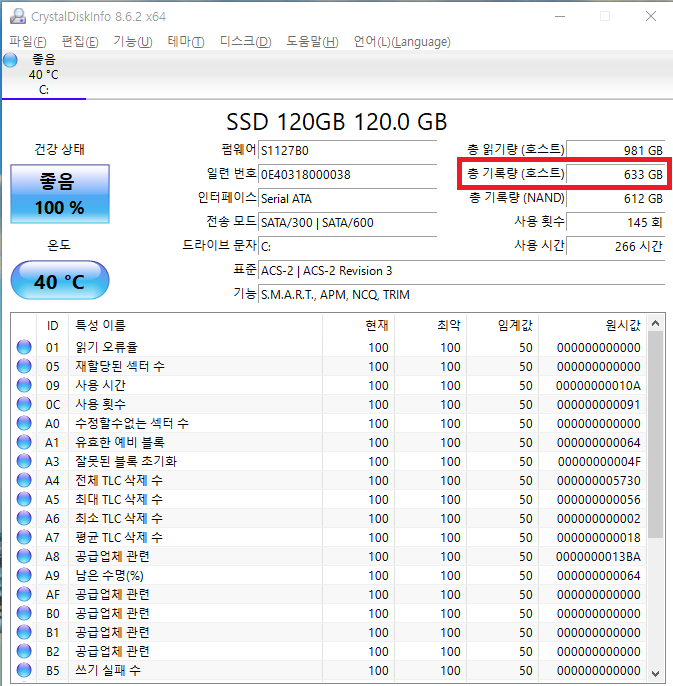Minimize the CrystalDiskInfo window
The width and height of the screenshot is (673, 686).
coord(560,17)
